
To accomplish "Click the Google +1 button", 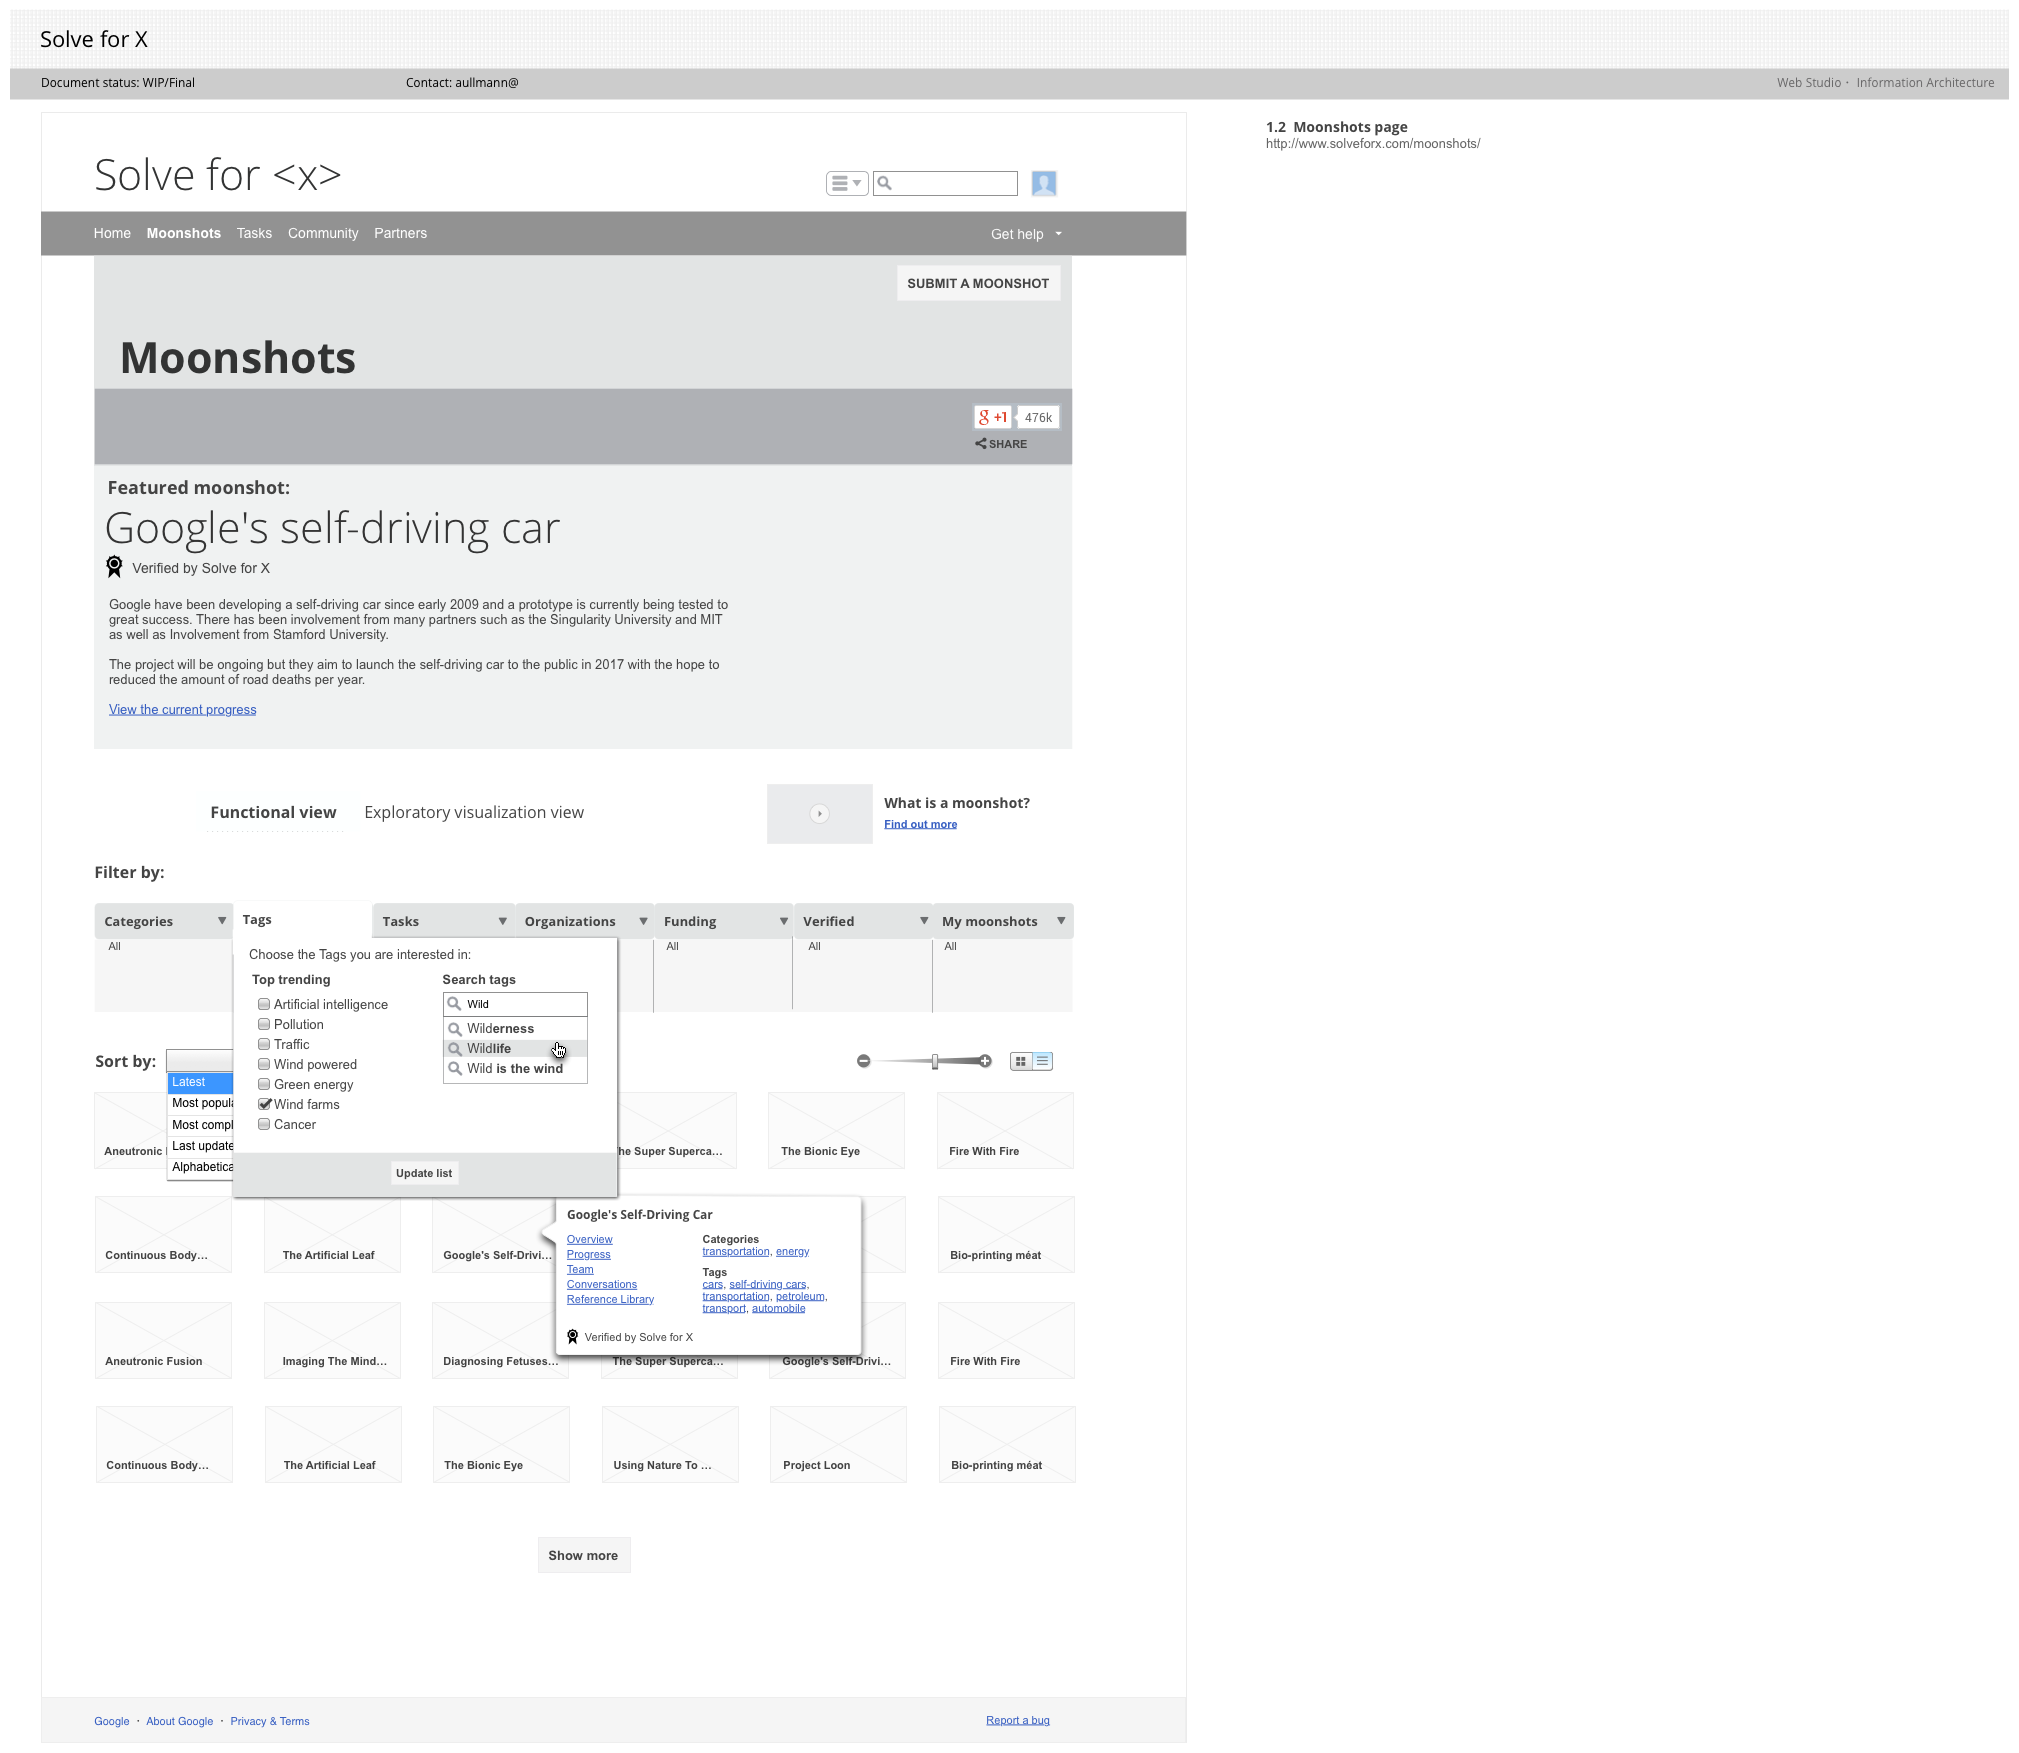I will [x=993, y=417].
